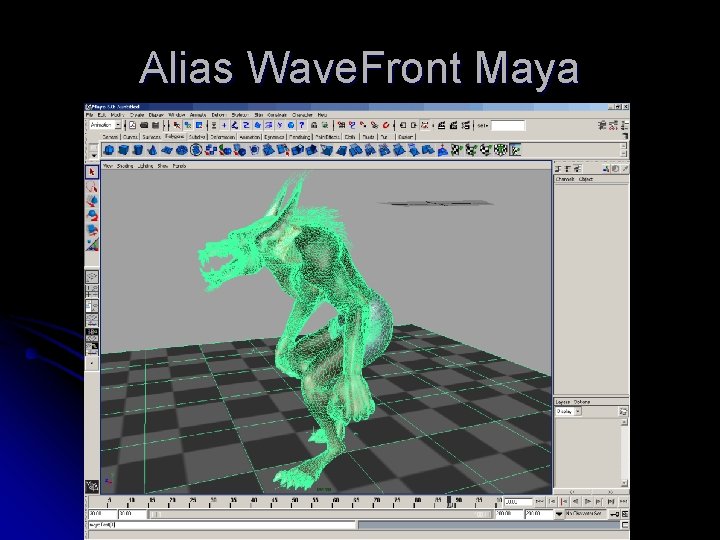Click the blue plus select-mask icon
Image resolution: width=720 pixels, height=540 pixels.
pos(224,125)
